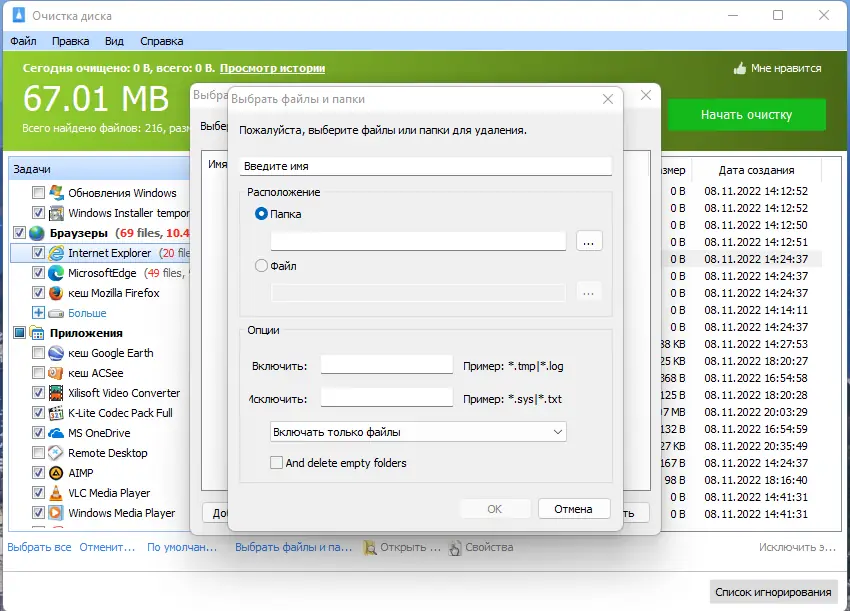Click the VLC Media Player cone icon
The width and height of the screenshot is (850, 611).
click(56, 493)
